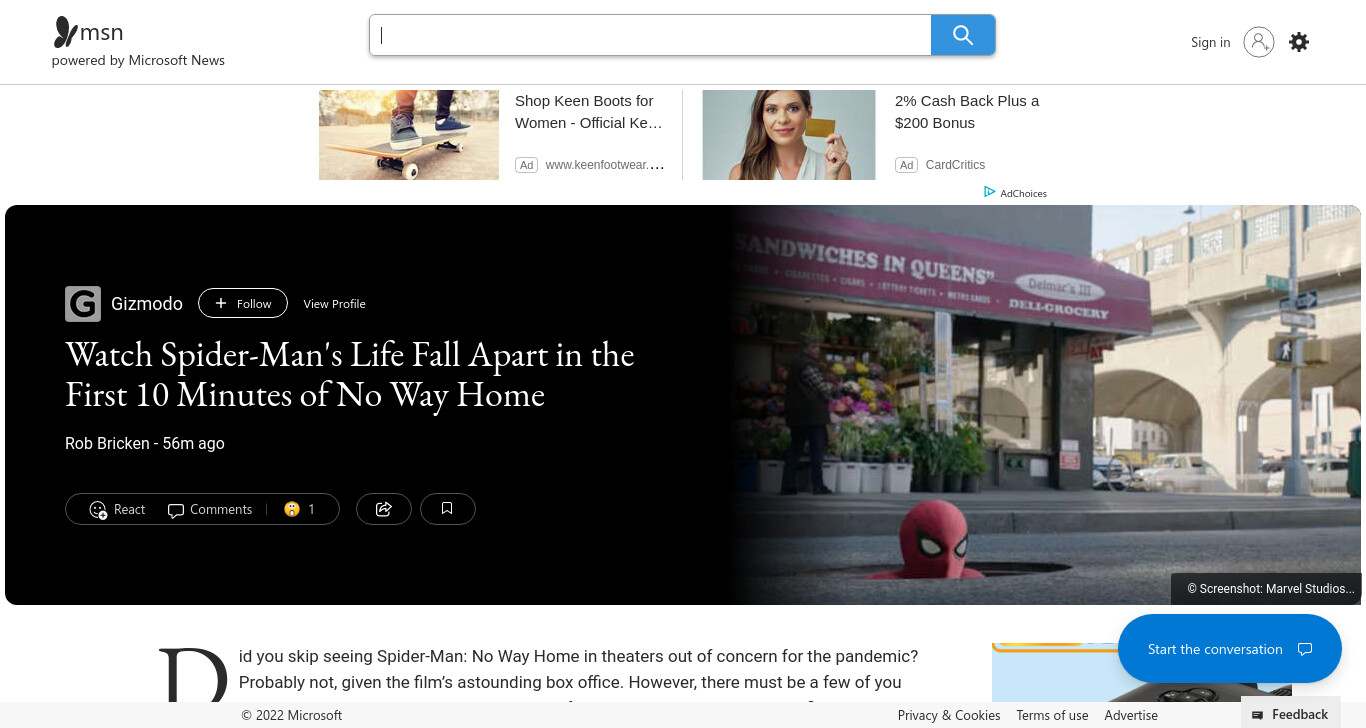
Task: Open the Keen Boots ad text
Action: point(589,112)
